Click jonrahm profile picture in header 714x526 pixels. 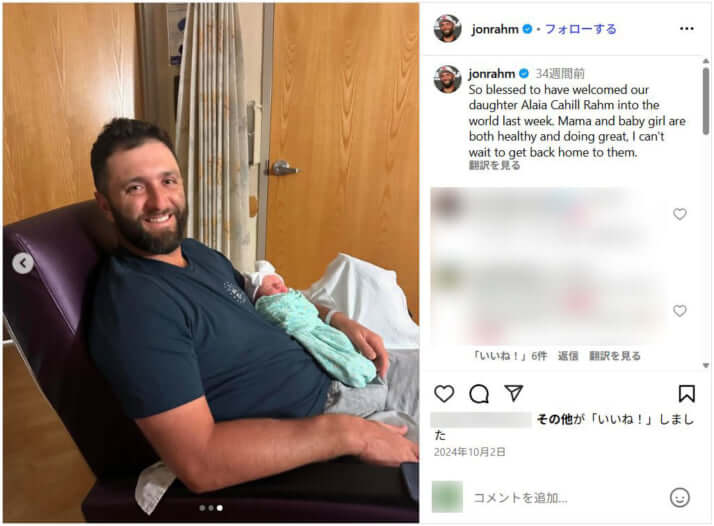click(x=448, y=29)
